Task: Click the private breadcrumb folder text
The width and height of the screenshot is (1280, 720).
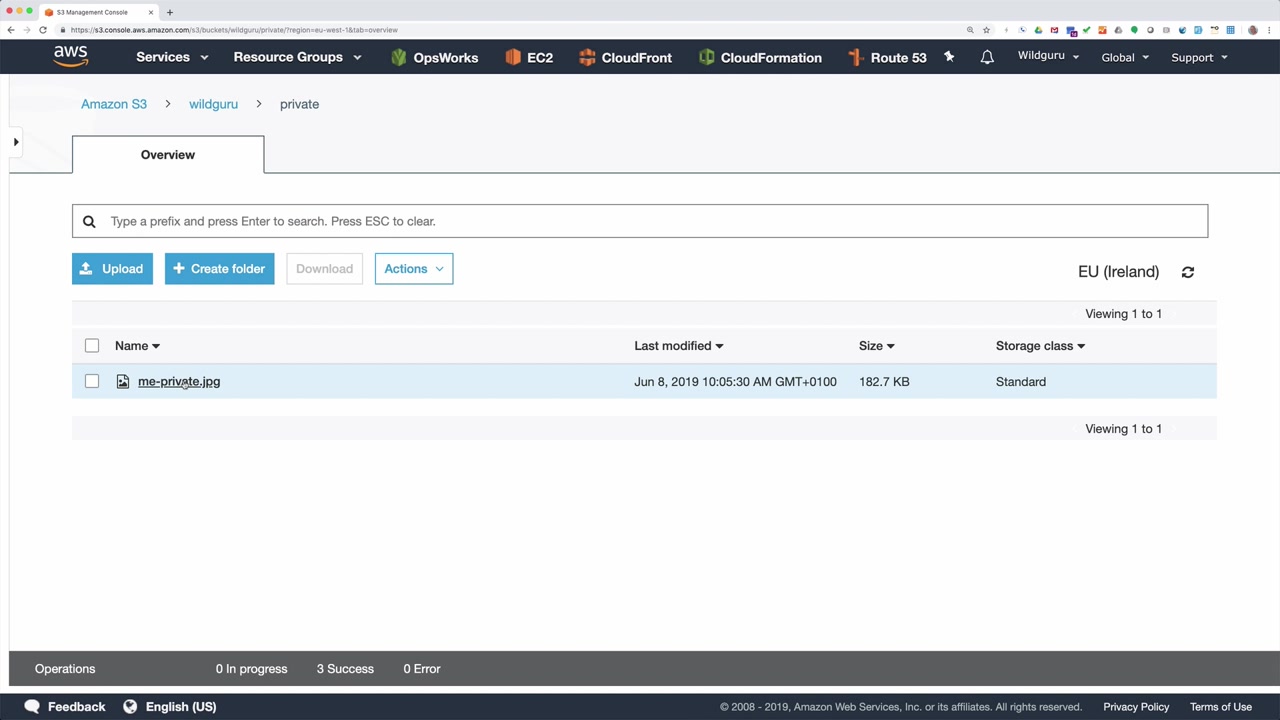Action: (299, 104)
